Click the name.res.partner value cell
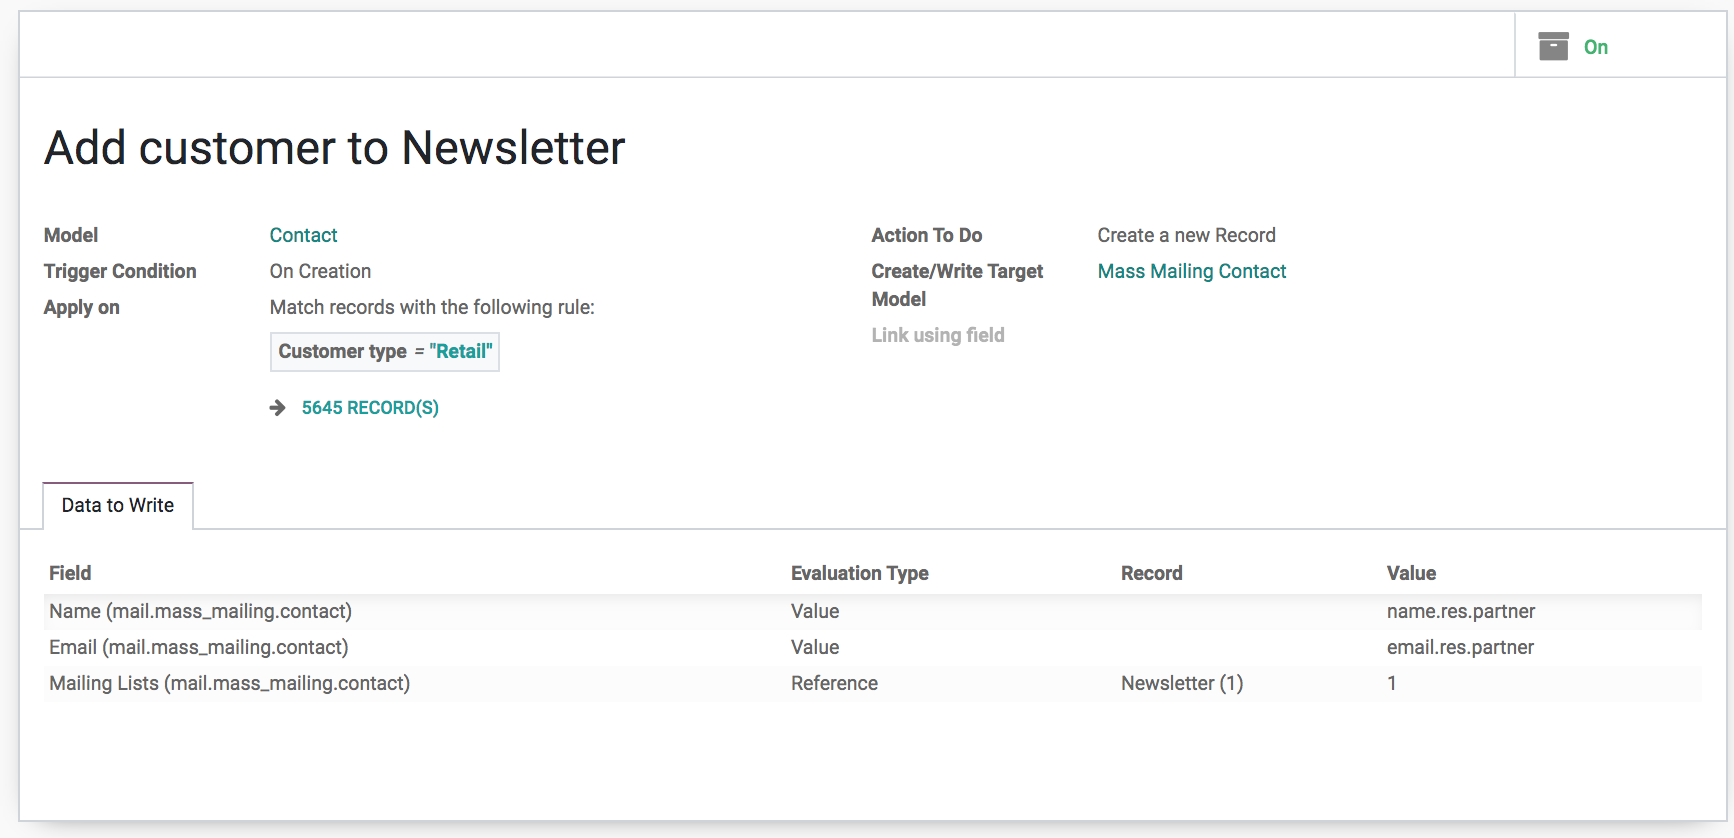 point(1460,612)
